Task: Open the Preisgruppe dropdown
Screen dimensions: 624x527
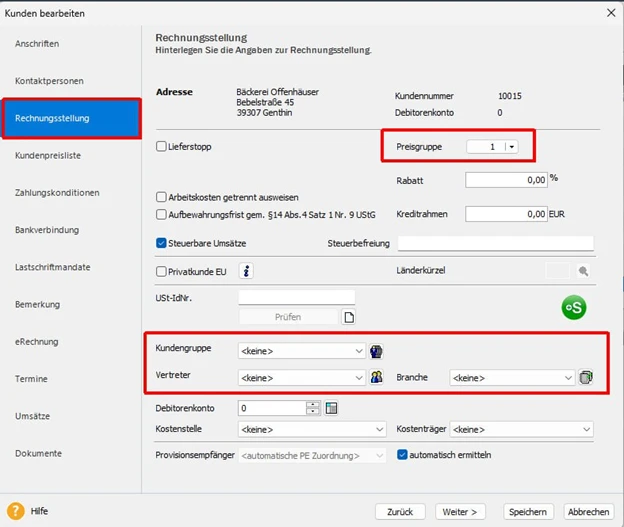Action: click(512, 147)
